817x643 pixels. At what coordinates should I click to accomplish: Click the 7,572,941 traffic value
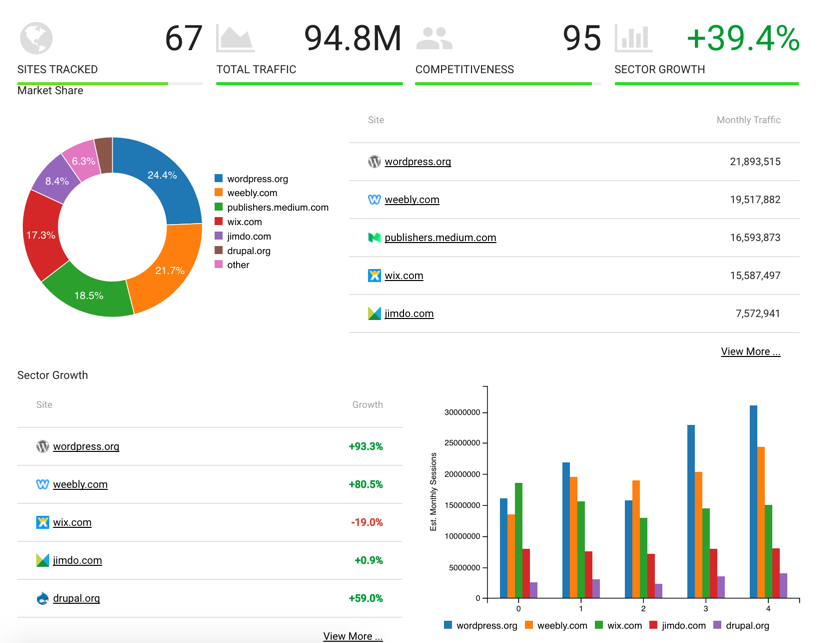758,313
